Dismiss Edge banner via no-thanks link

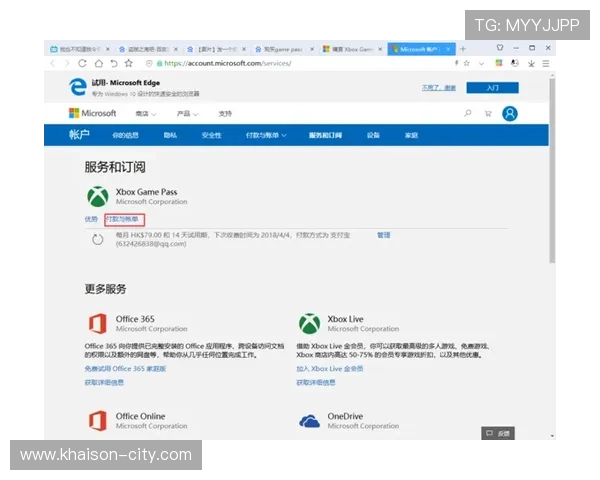pyautogui.click(x=439, y=88)
